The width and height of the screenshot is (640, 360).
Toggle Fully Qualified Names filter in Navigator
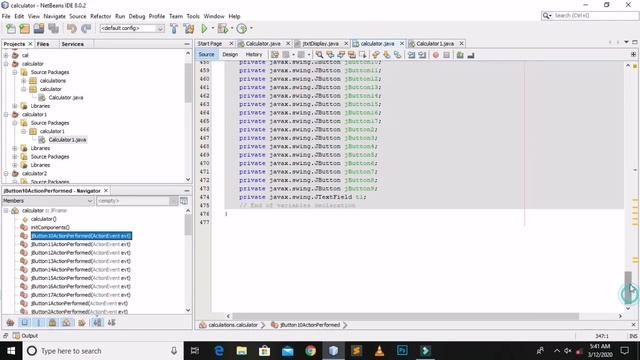pyautogui.click(x=82, y=322)
